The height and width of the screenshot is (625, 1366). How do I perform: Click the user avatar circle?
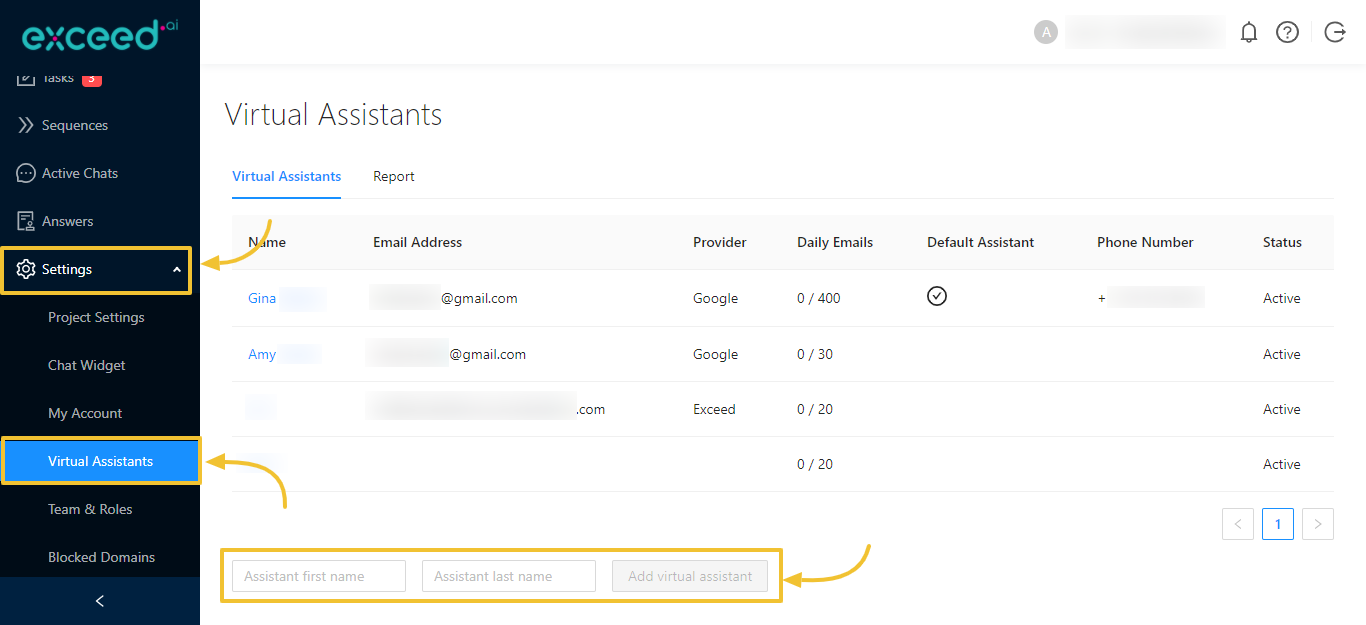click(1045, 32)
